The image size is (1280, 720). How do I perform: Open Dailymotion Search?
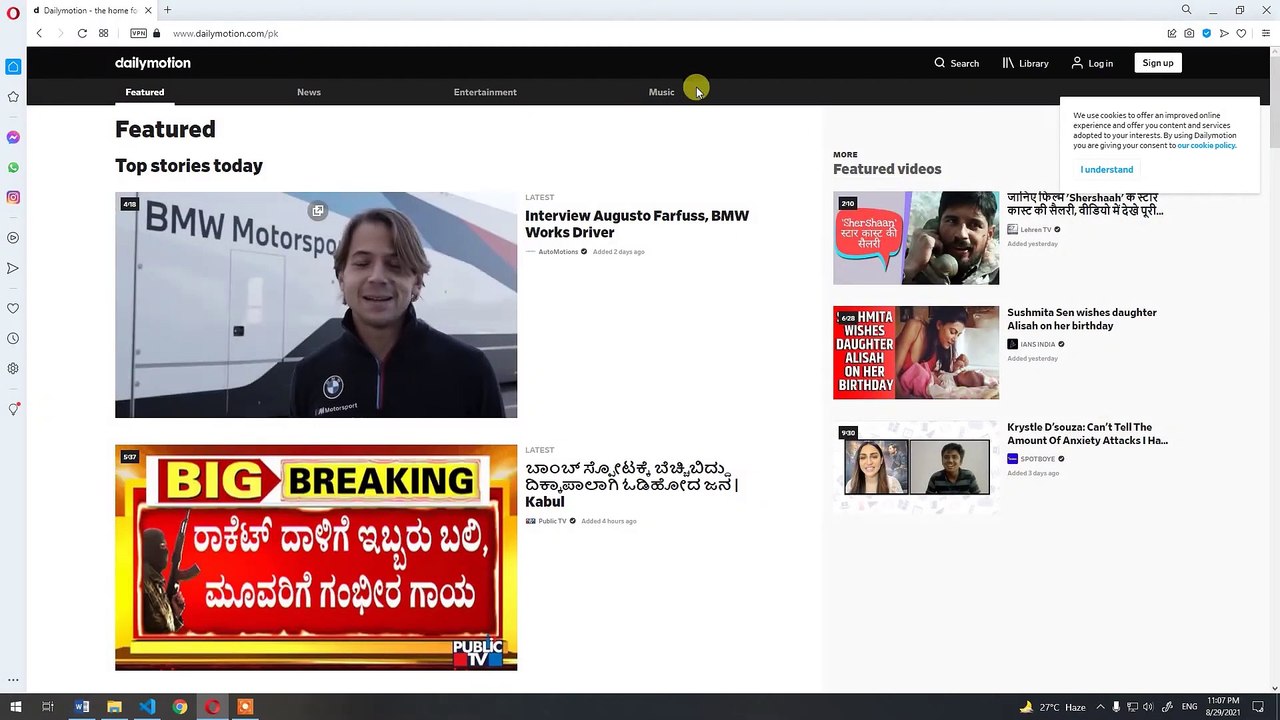coord(957,63)
